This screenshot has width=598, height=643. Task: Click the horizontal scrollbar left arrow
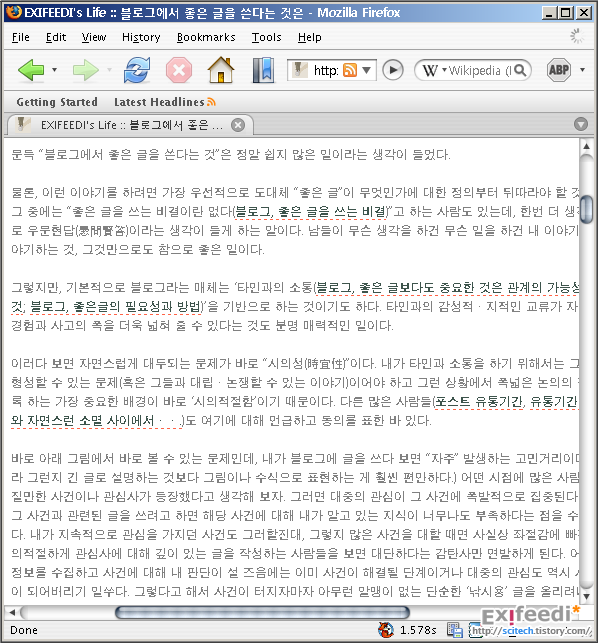tap(12, 613)
